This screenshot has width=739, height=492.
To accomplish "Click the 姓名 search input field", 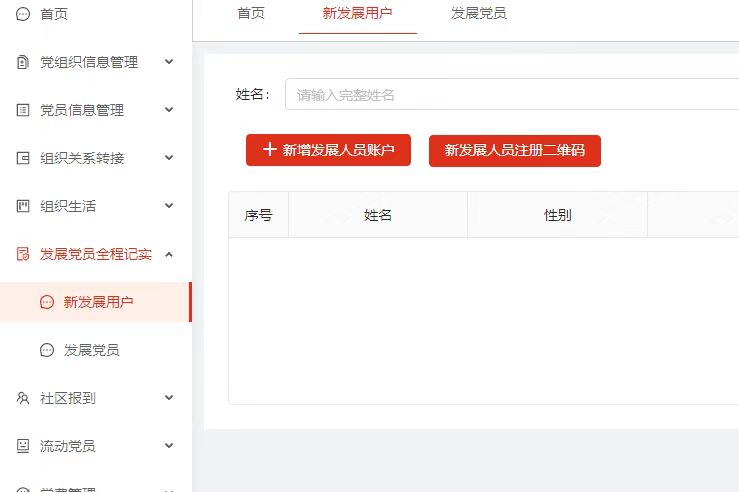I will point(510,94).
